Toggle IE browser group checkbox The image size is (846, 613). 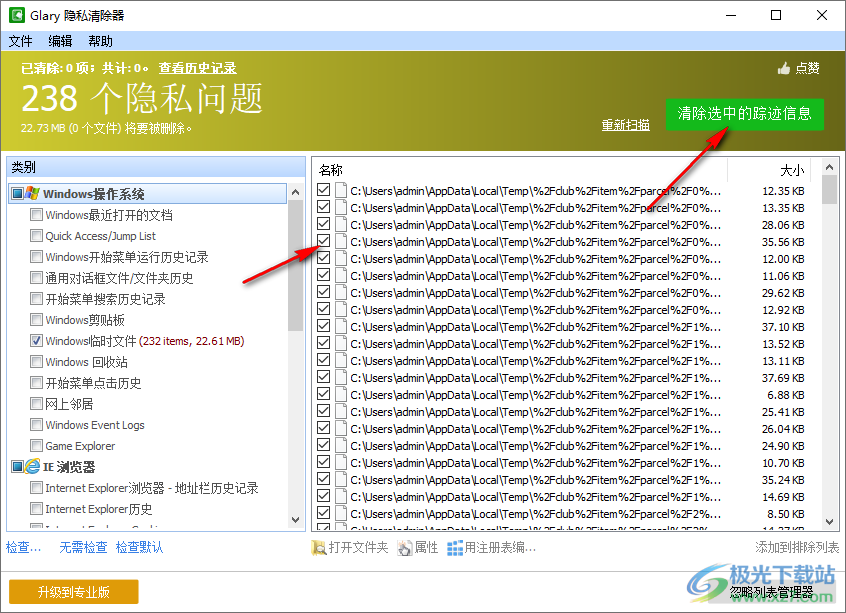point(18,466)
